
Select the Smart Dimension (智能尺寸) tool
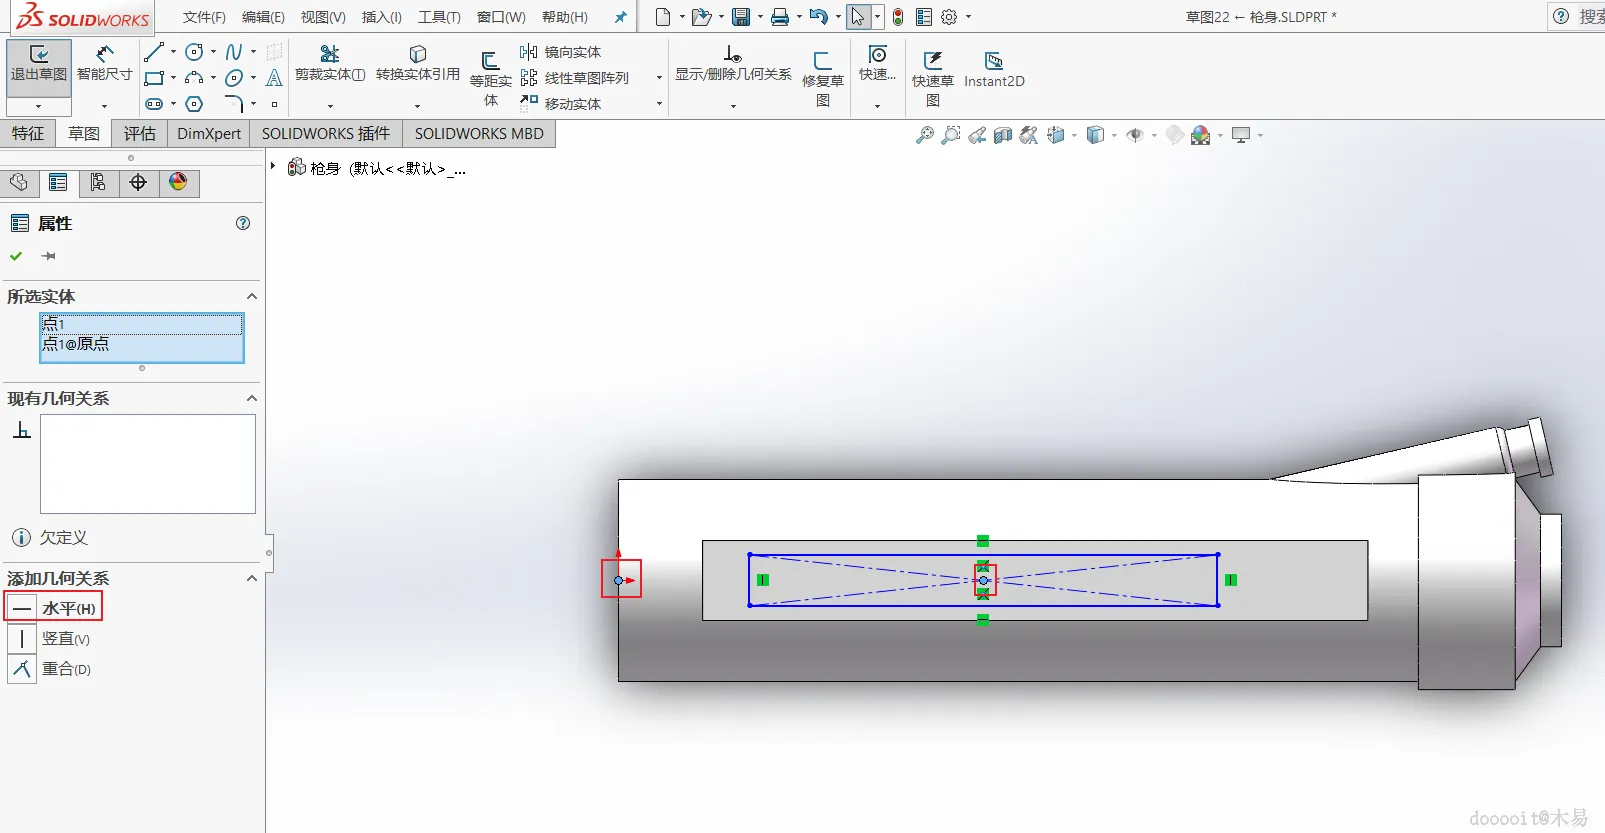(104, 64)
